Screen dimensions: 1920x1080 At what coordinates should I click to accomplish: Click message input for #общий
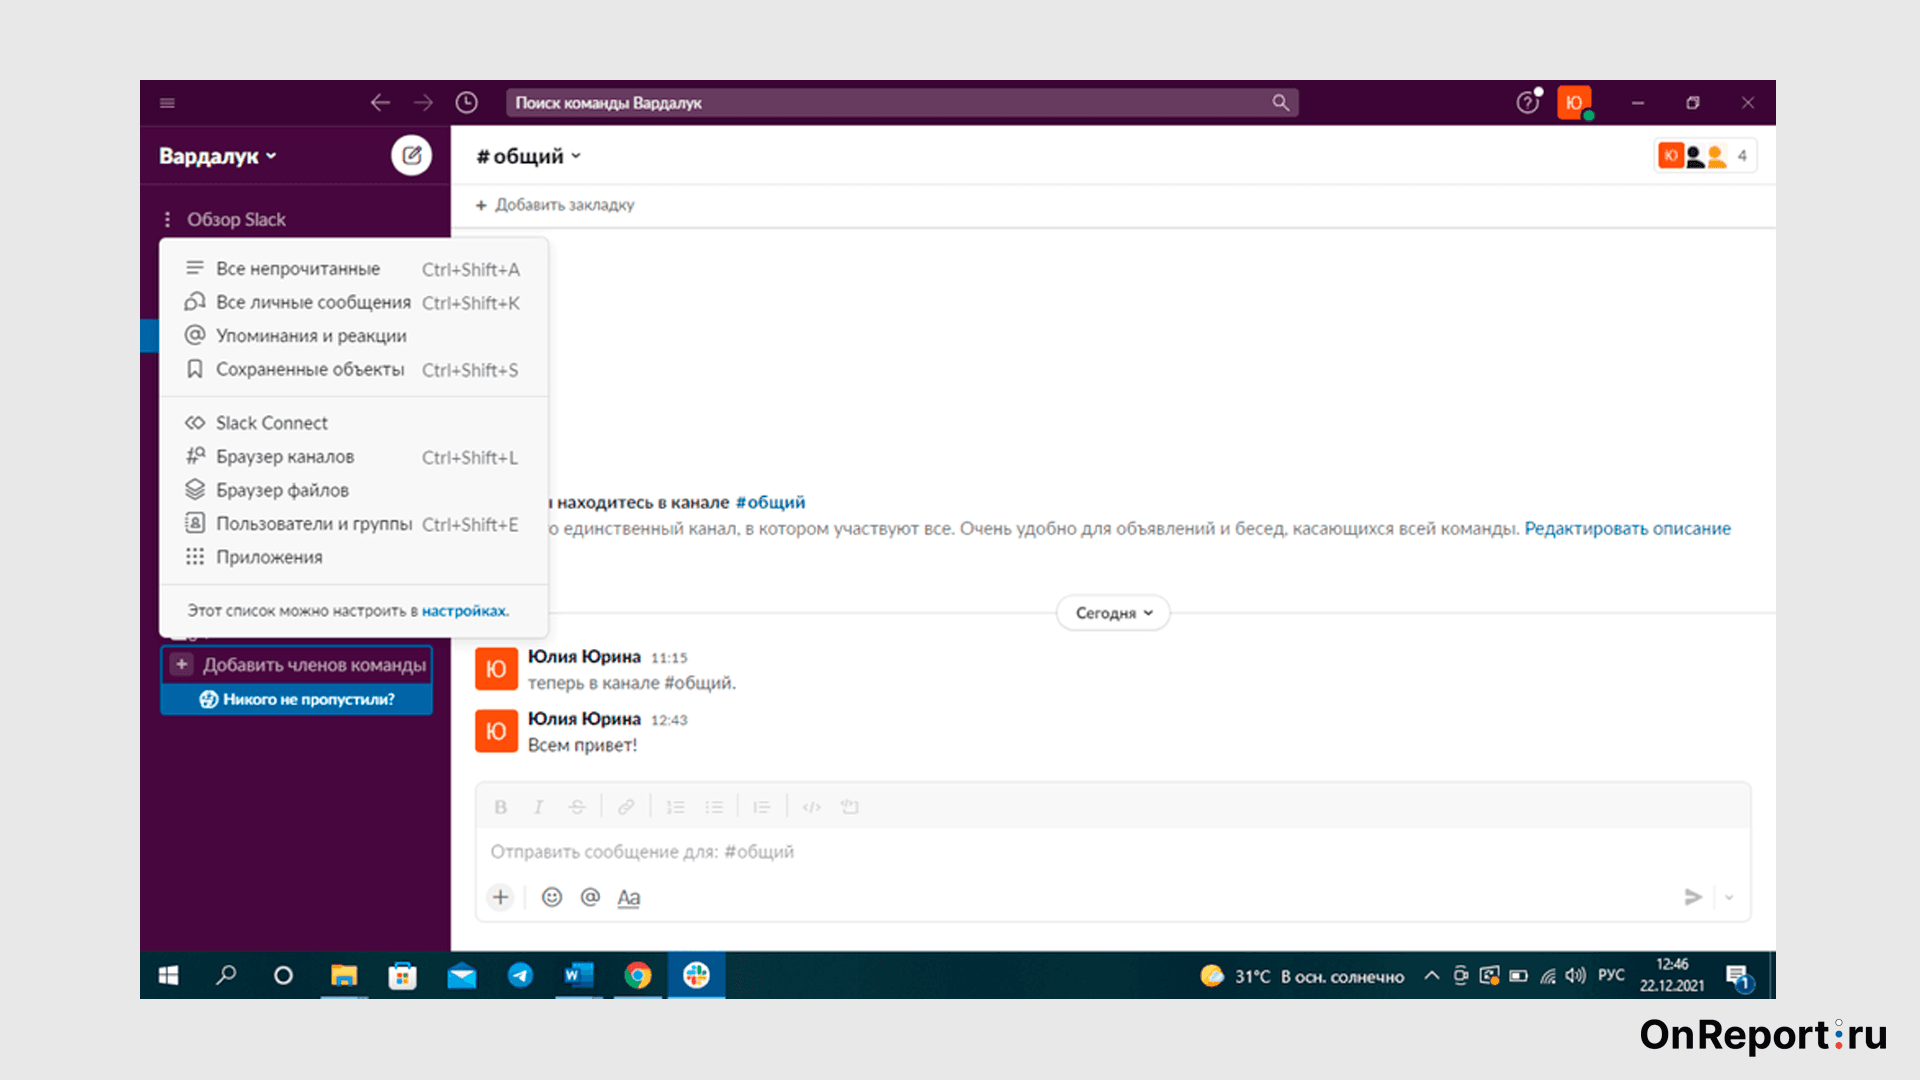click(1112, 852)
